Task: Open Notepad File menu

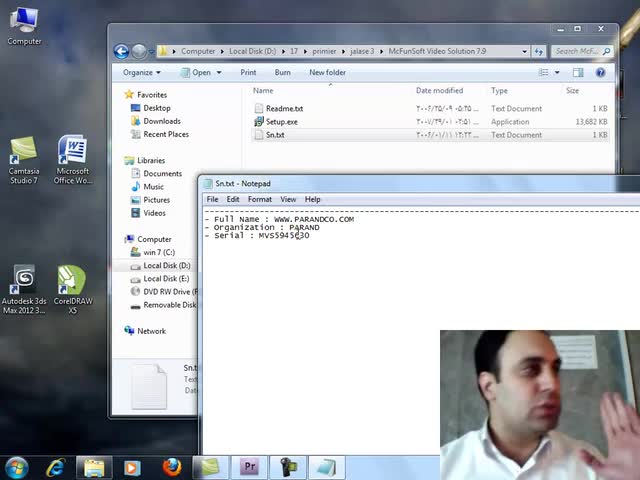Action: pyautogui.click(x=212, y=199)
